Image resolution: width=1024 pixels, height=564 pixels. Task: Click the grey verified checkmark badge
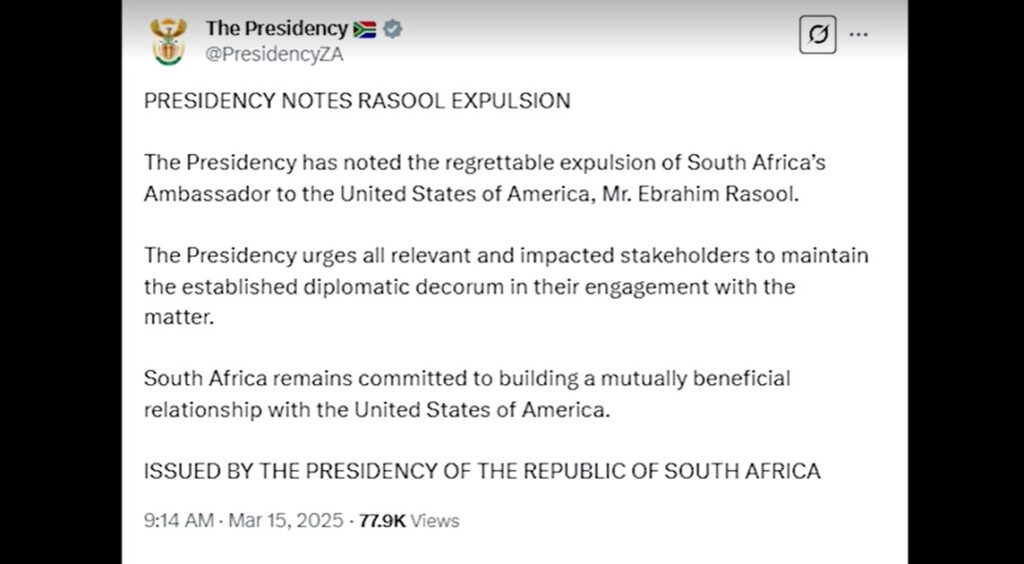[x=394, y=29]
